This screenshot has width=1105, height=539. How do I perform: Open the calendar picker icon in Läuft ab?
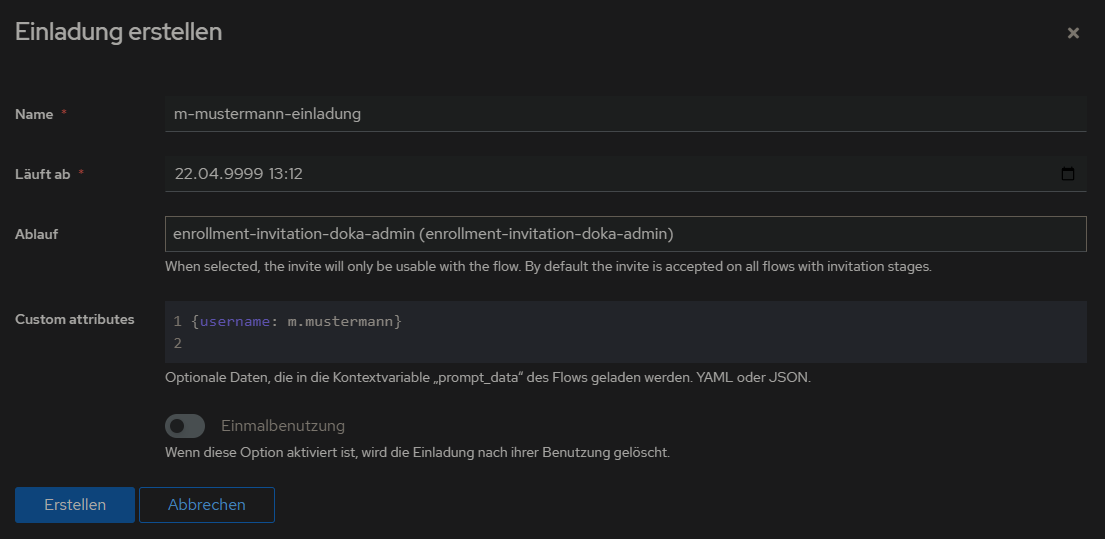coord(1068,174)
